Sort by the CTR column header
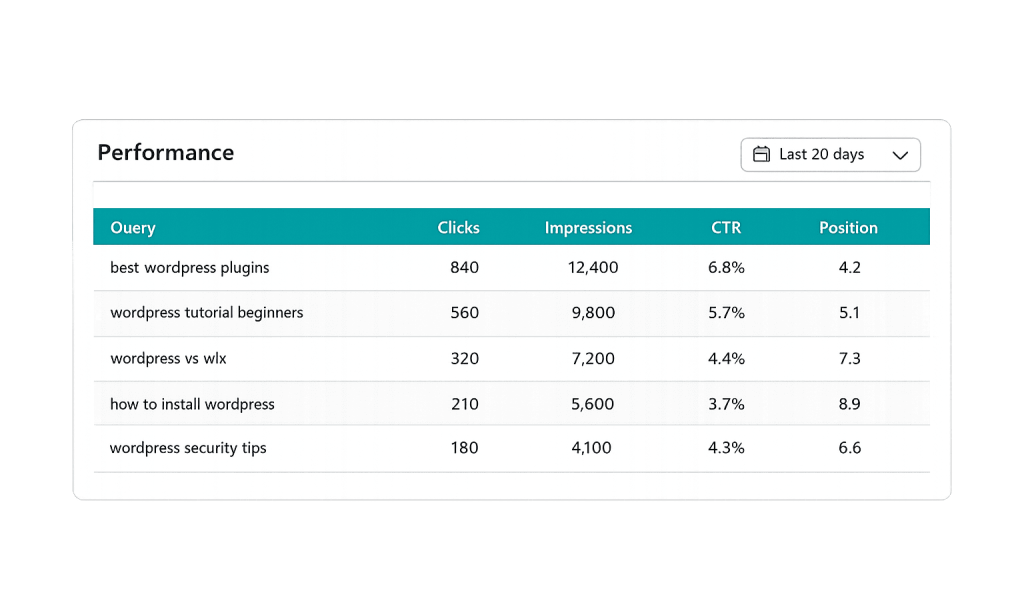This screenshot has height=615, width=1024. 726,227
